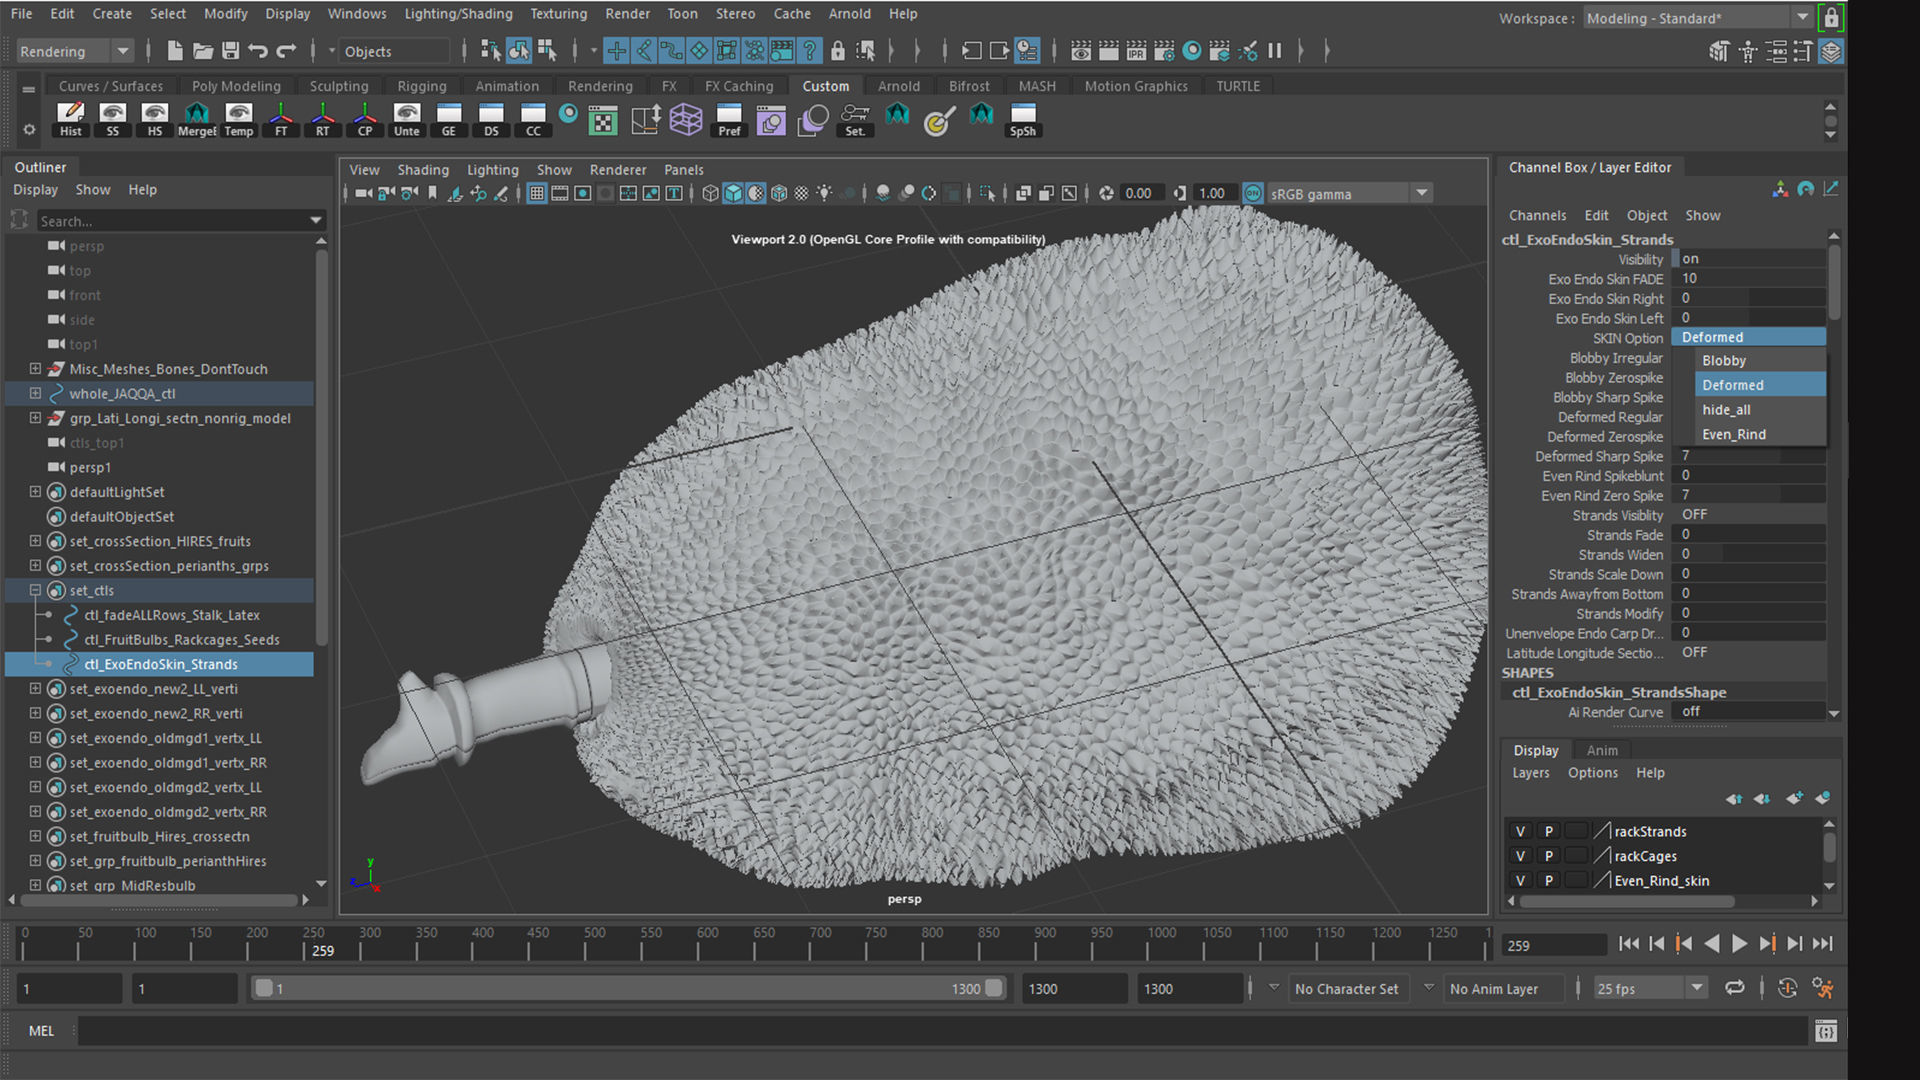Viewport: 1920px width, 1080px height.
Task: Click the CC shelf icon
Action: coord(533,119)
